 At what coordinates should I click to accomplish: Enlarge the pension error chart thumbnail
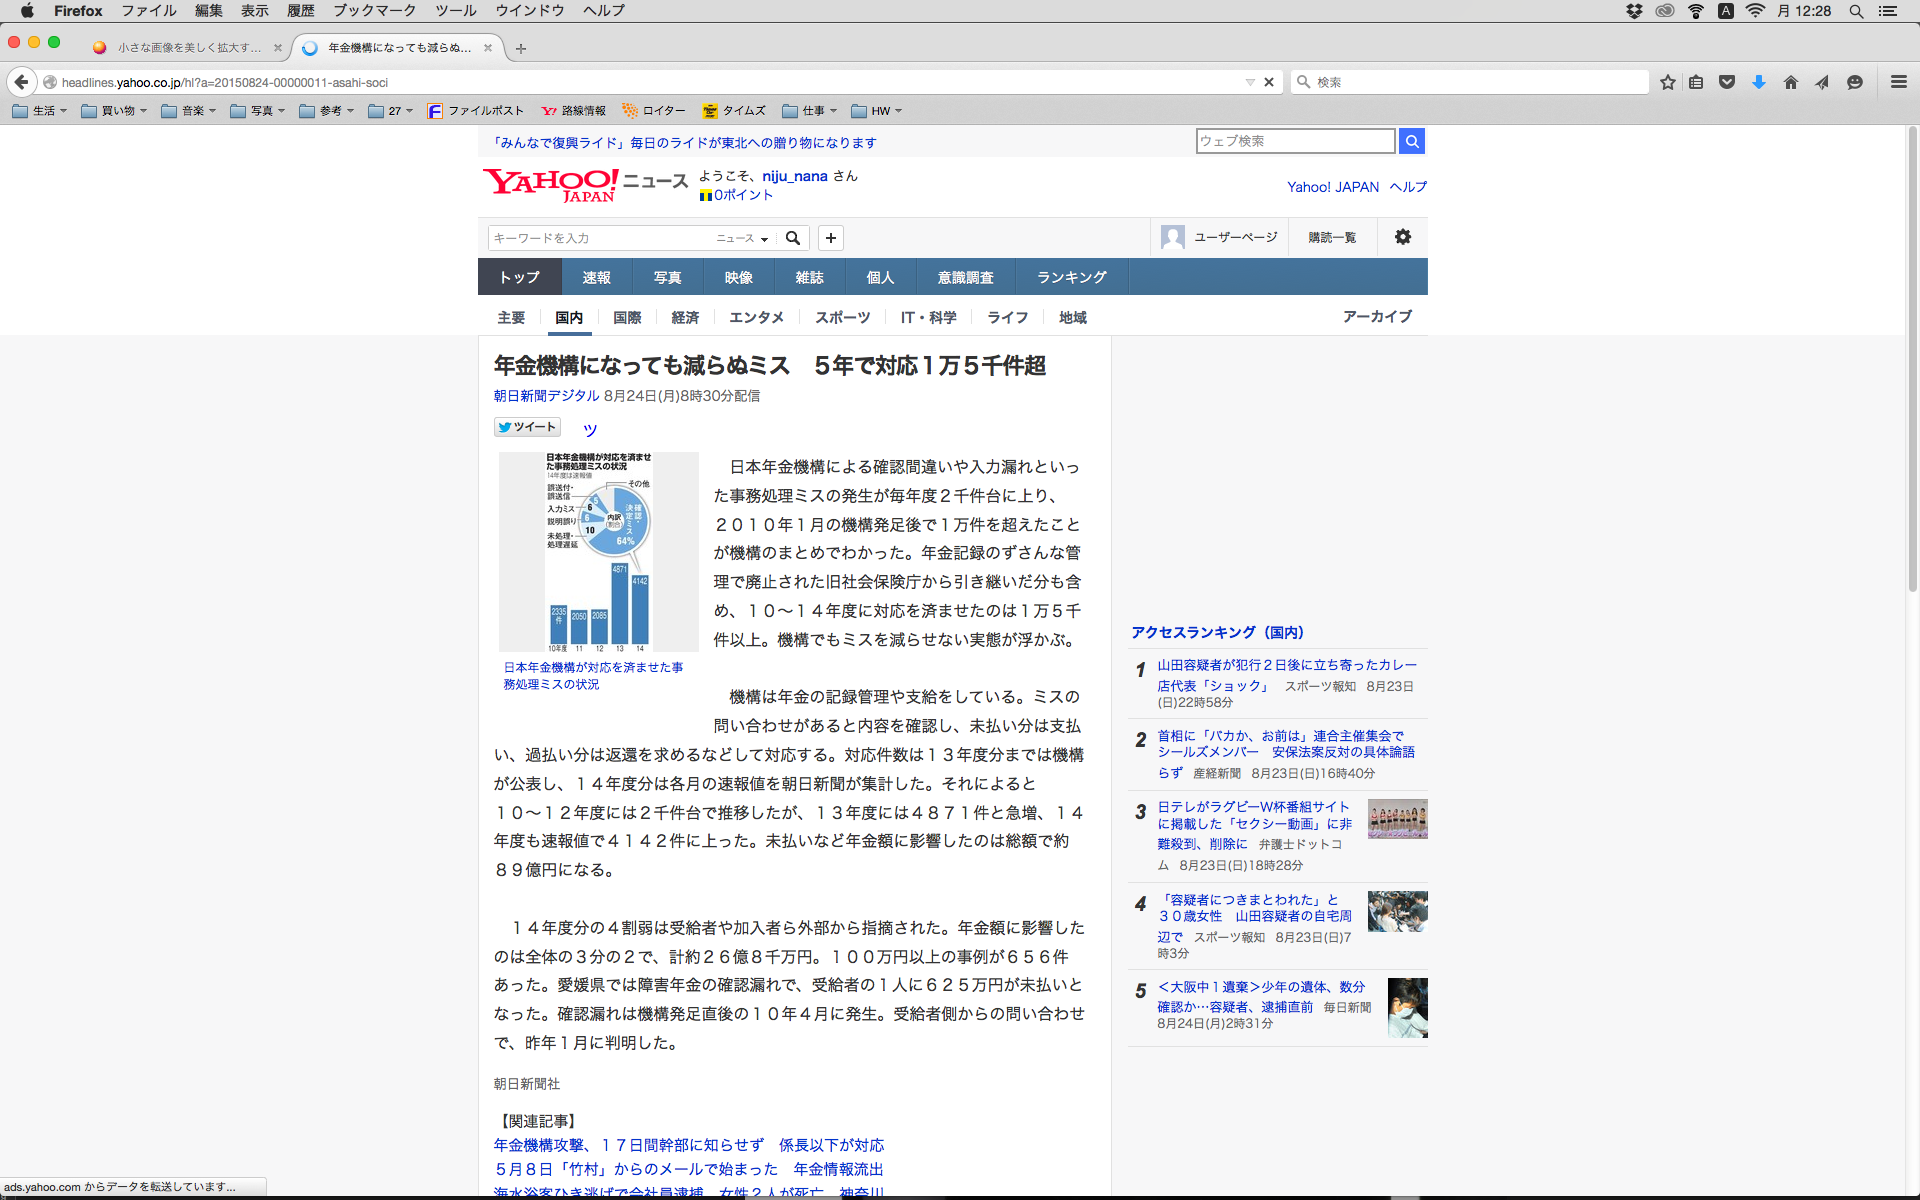[x=598, y=551]
